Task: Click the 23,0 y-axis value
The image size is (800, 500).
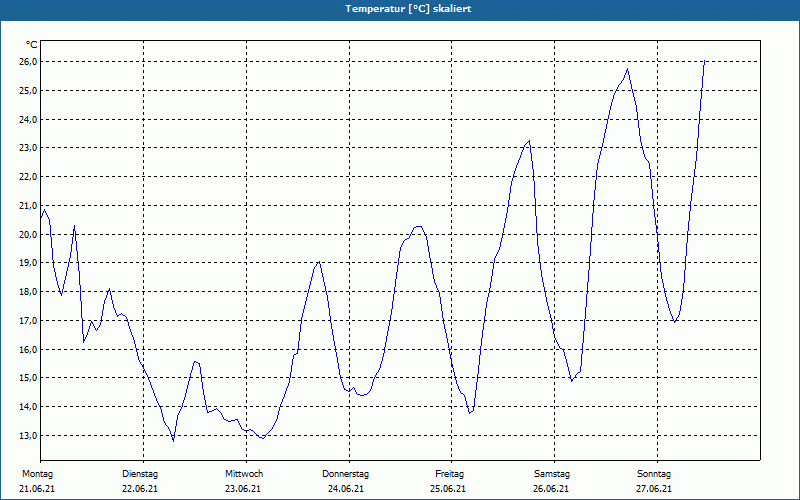Action: (x=28, y=148)
